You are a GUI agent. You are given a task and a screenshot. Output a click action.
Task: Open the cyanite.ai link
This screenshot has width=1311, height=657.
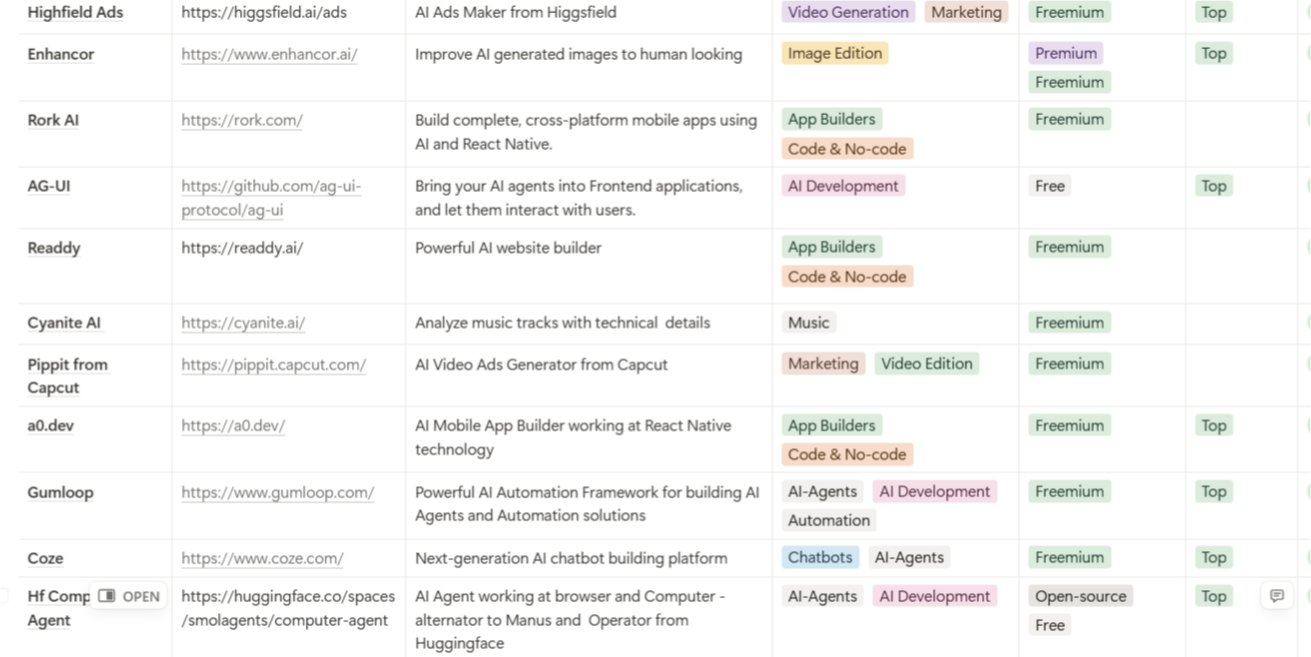(x=243, y=323)
